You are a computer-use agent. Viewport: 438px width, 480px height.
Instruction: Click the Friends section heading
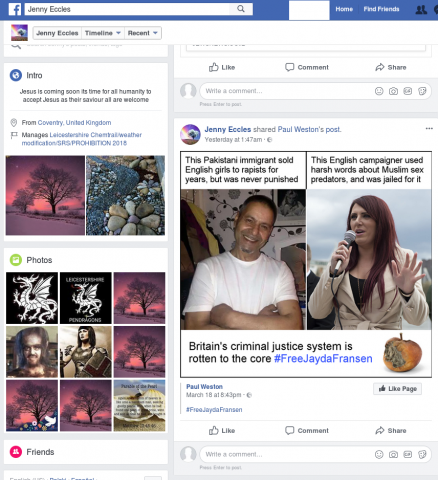tap(40, 452)
